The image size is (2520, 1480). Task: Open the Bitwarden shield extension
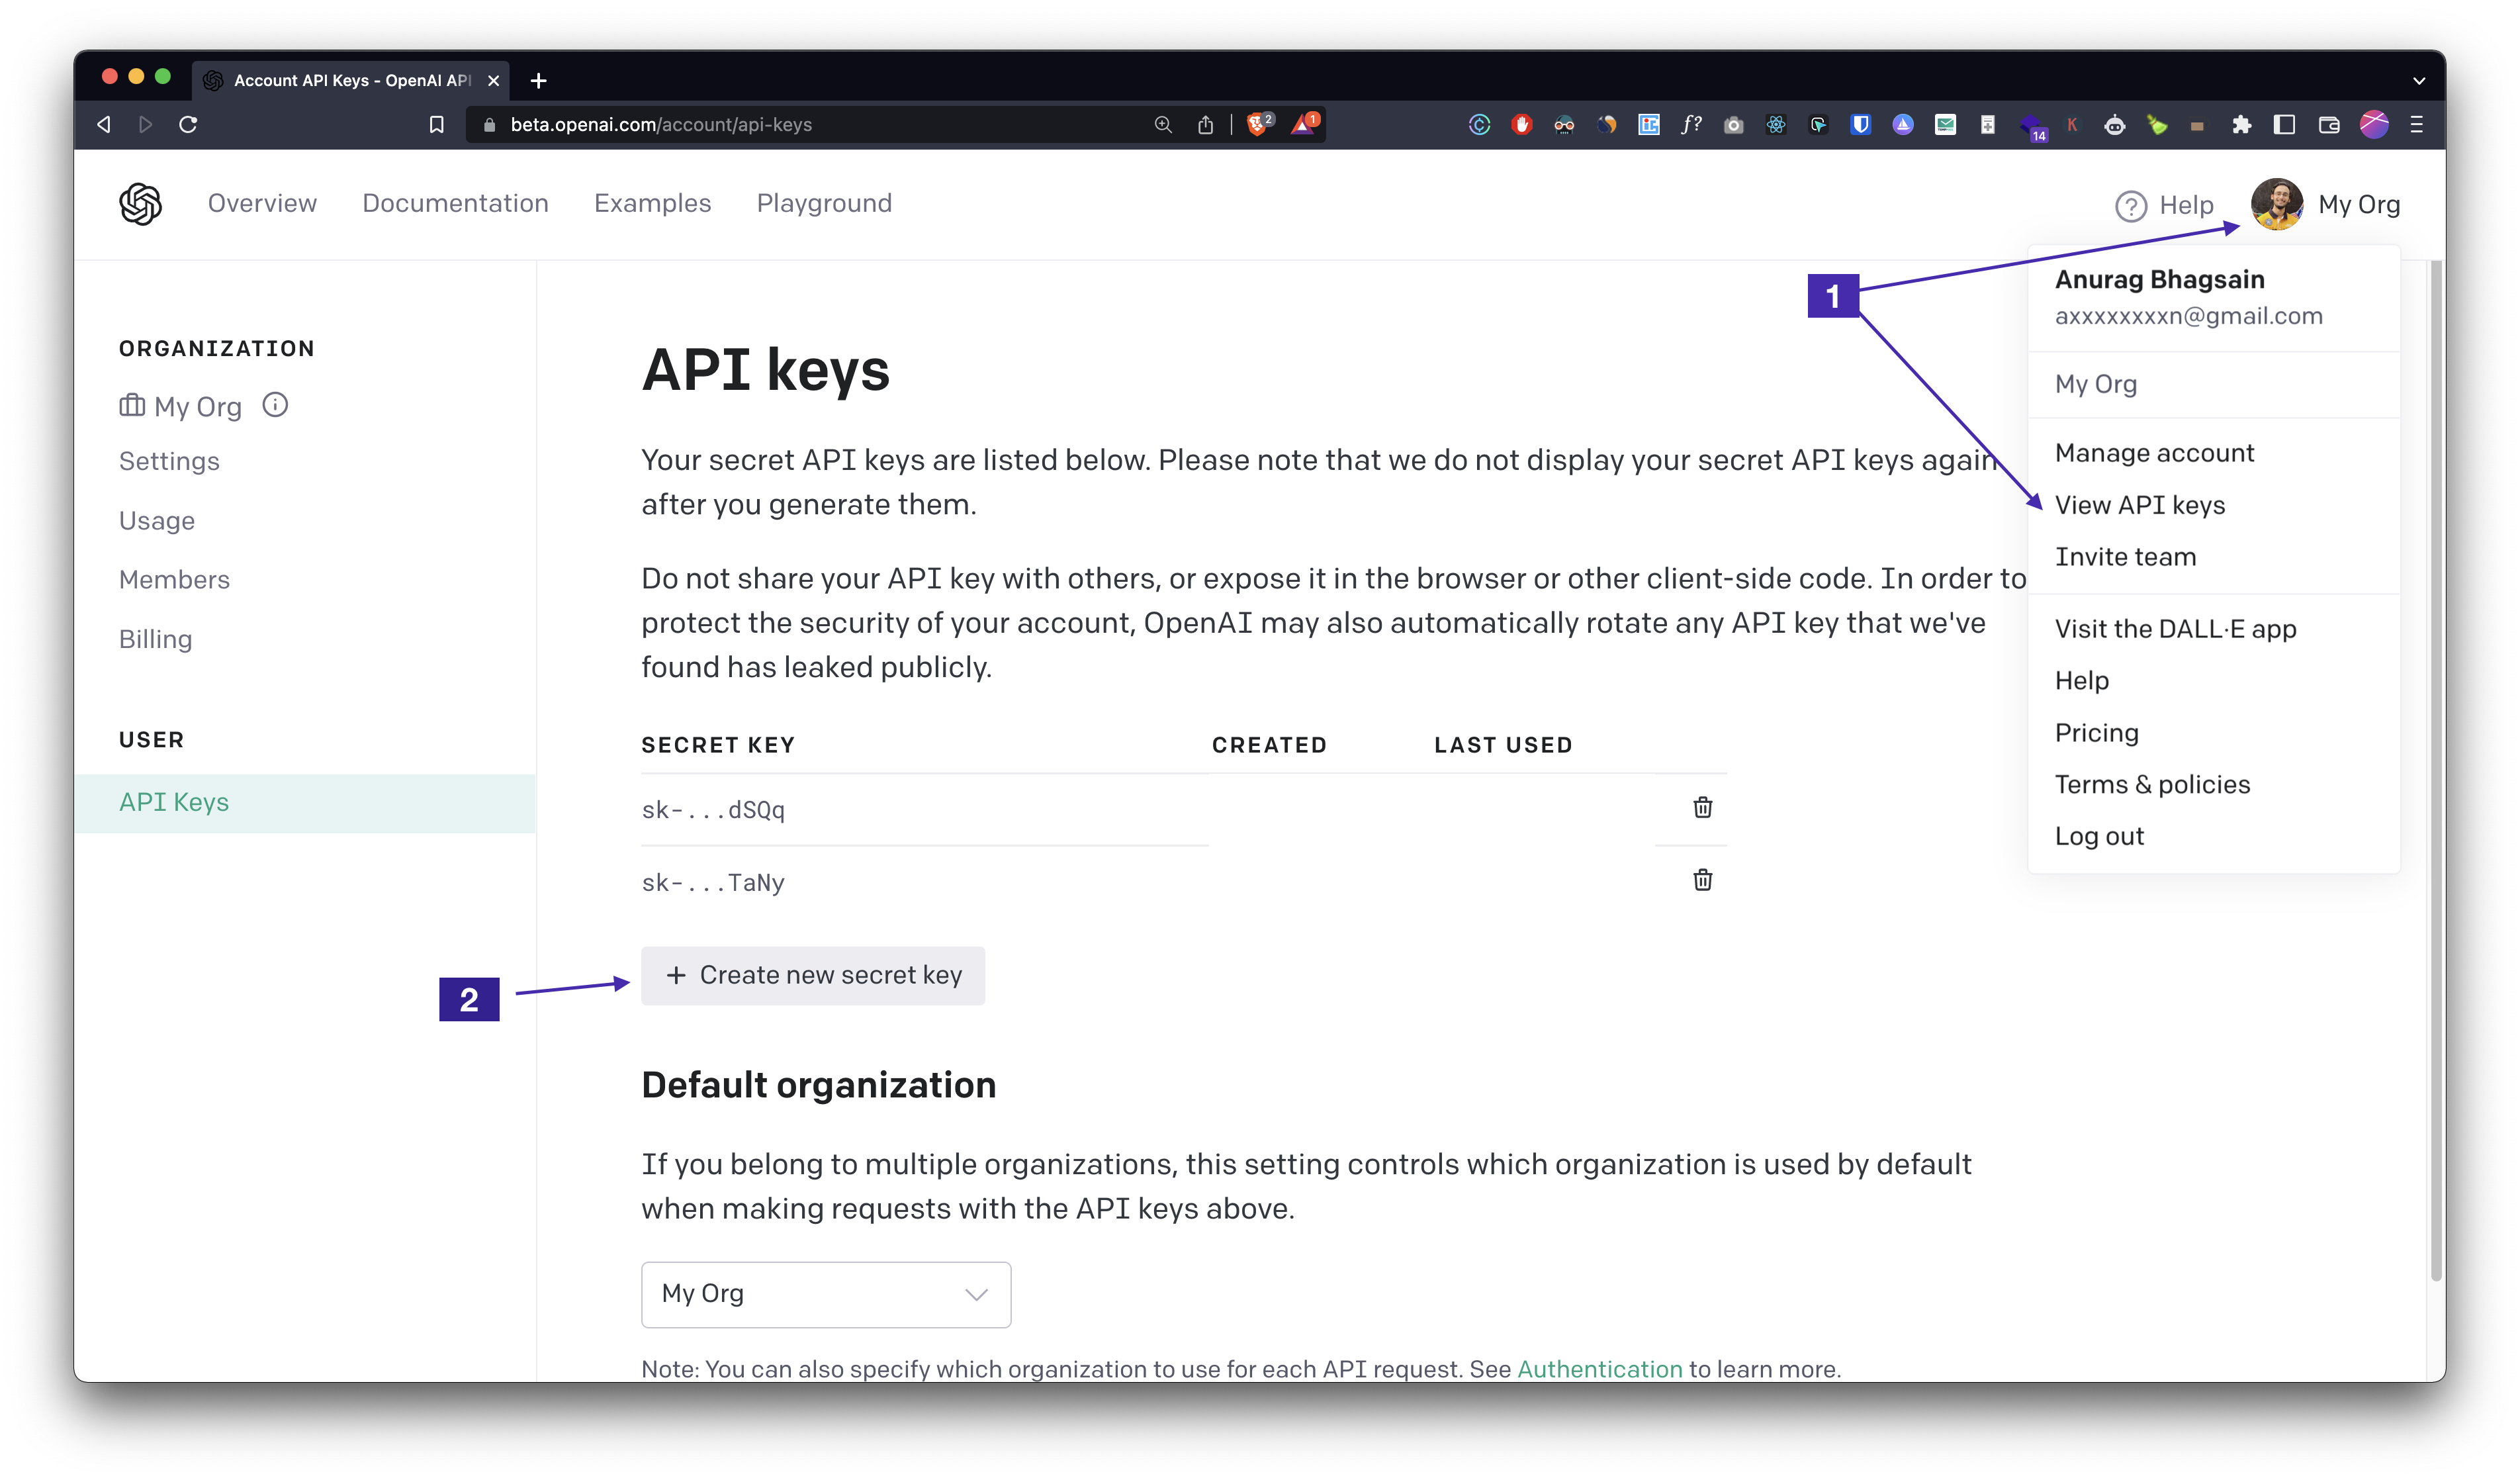1860,124
